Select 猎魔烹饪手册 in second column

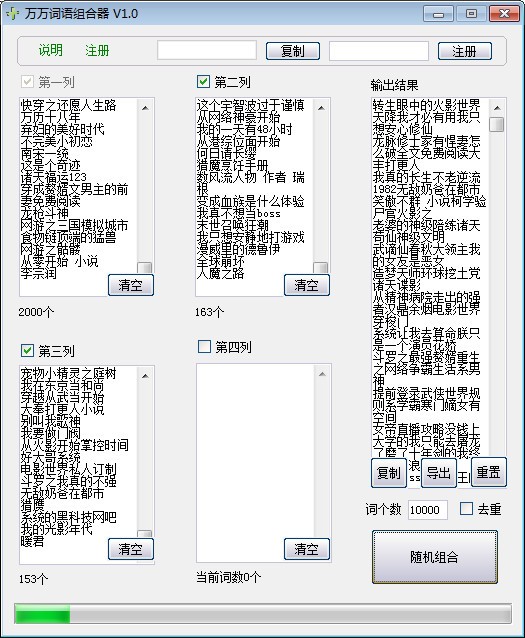[232, 166]
